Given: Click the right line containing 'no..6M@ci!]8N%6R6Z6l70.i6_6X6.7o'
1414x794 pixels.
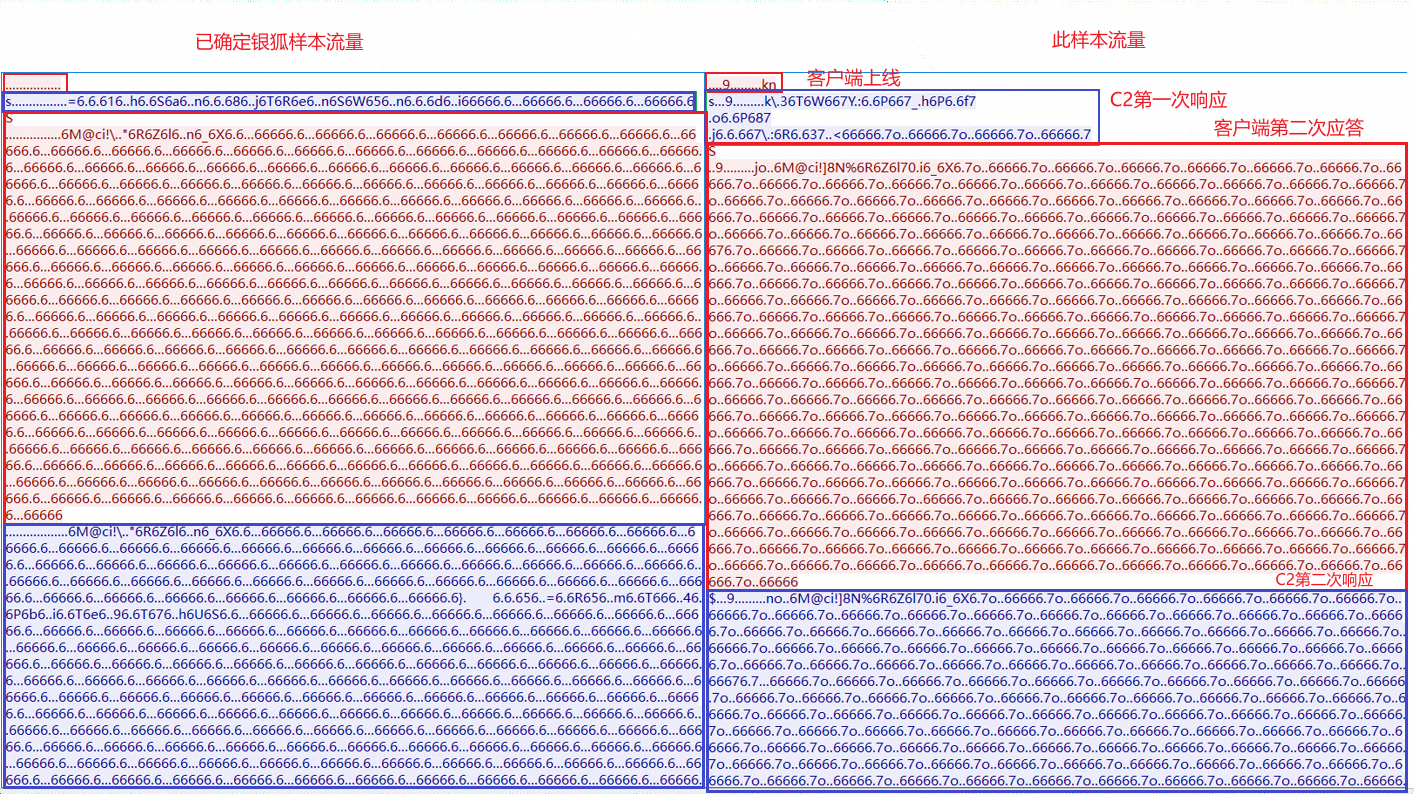Looking at the screenshot, I should pos(1056,598).
